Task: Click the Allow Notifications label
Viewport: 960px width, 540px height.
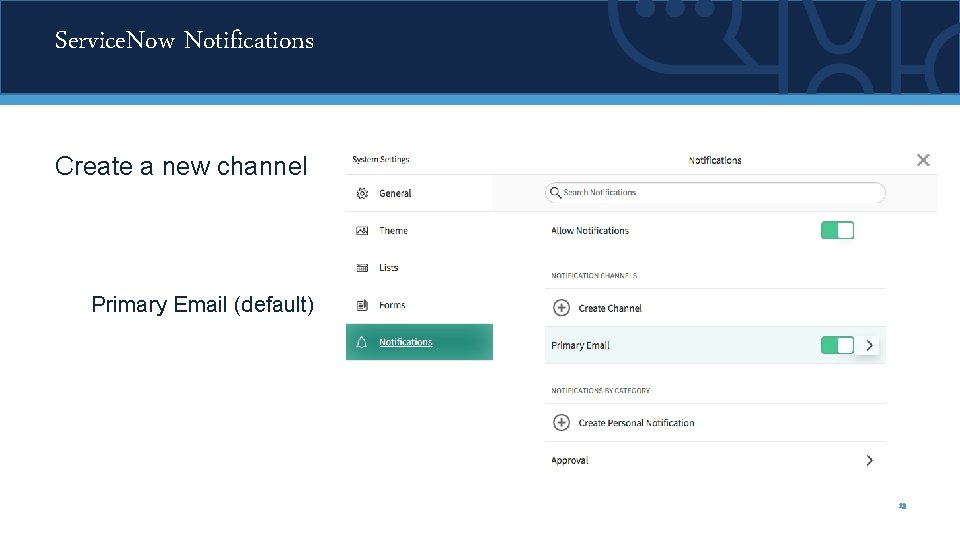Action: (590, 231)
